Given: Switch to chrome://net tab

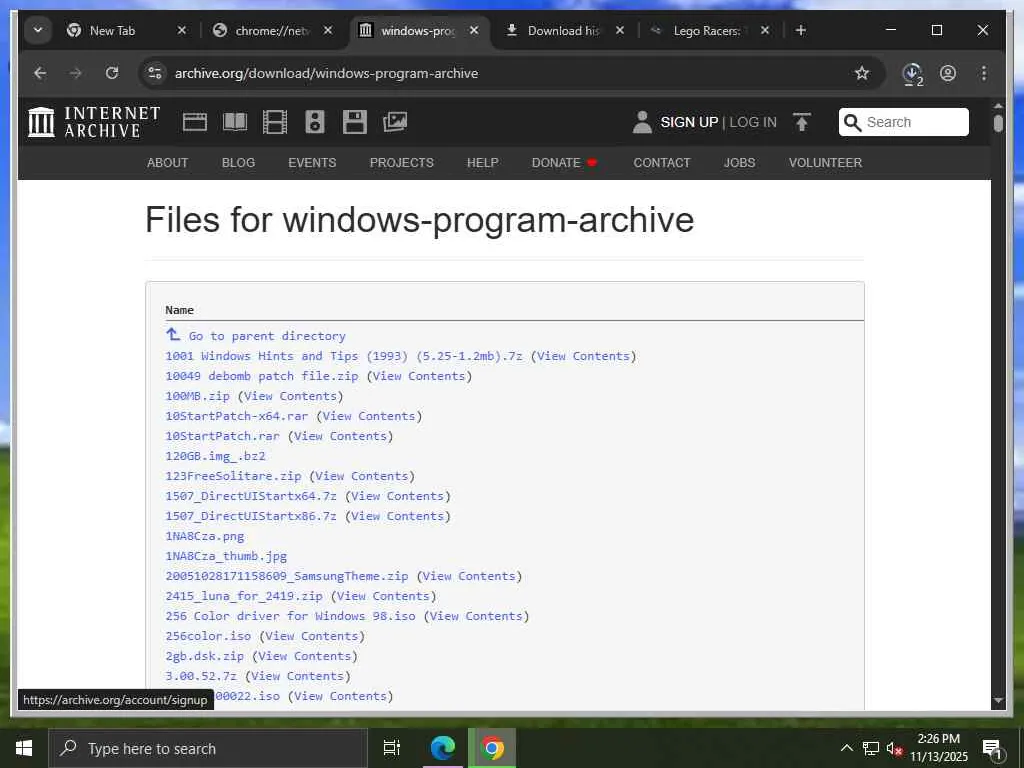Looking at the screenshot, I should [x=272, y=30].
